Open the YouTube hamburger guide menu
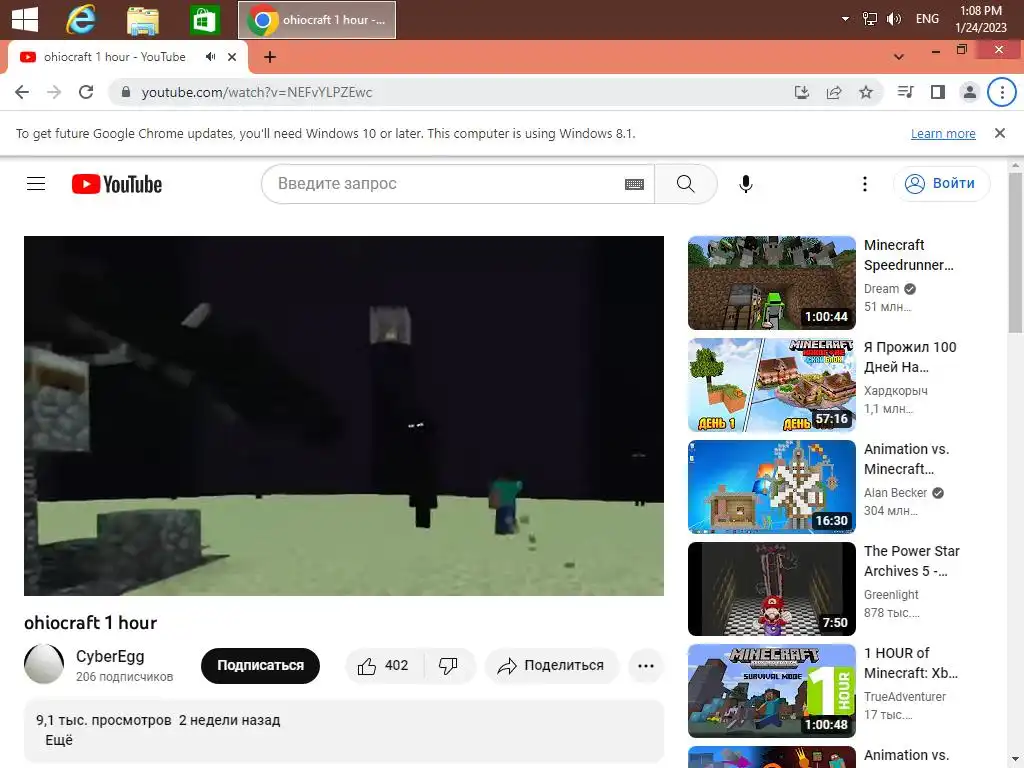Screen dimensions: 1024x768 pyautogui.click(x=36, y=184)
